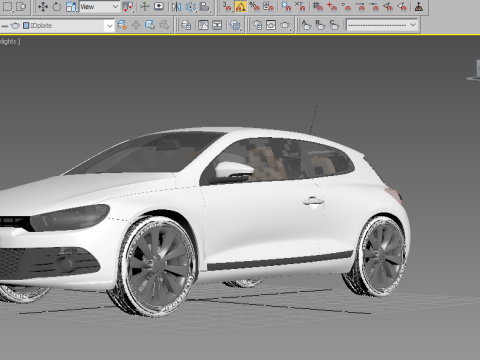Click the Render Production teapot icon
The image size is (480, 360).
pyautogui.click(x=285, y=25)
